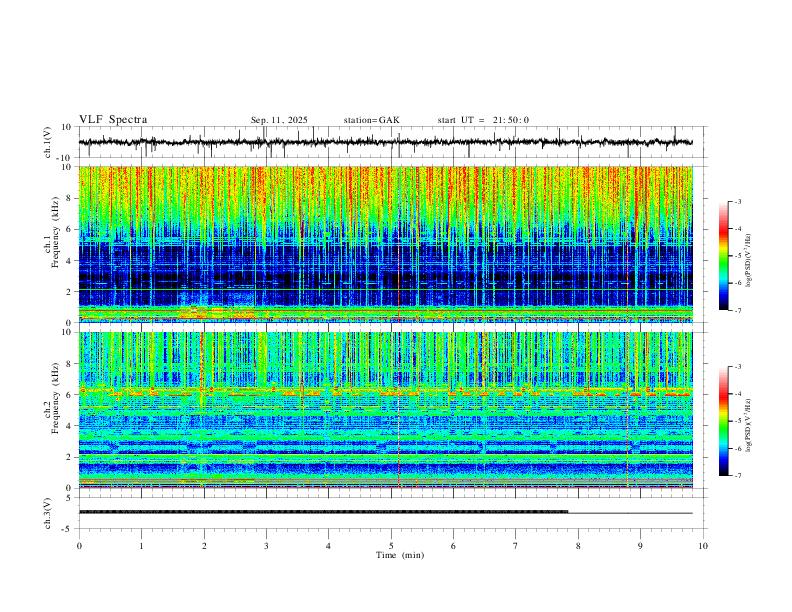Click the time axis tick label "9"
Viewport: 792px width, 612px height.
[640, 546]
